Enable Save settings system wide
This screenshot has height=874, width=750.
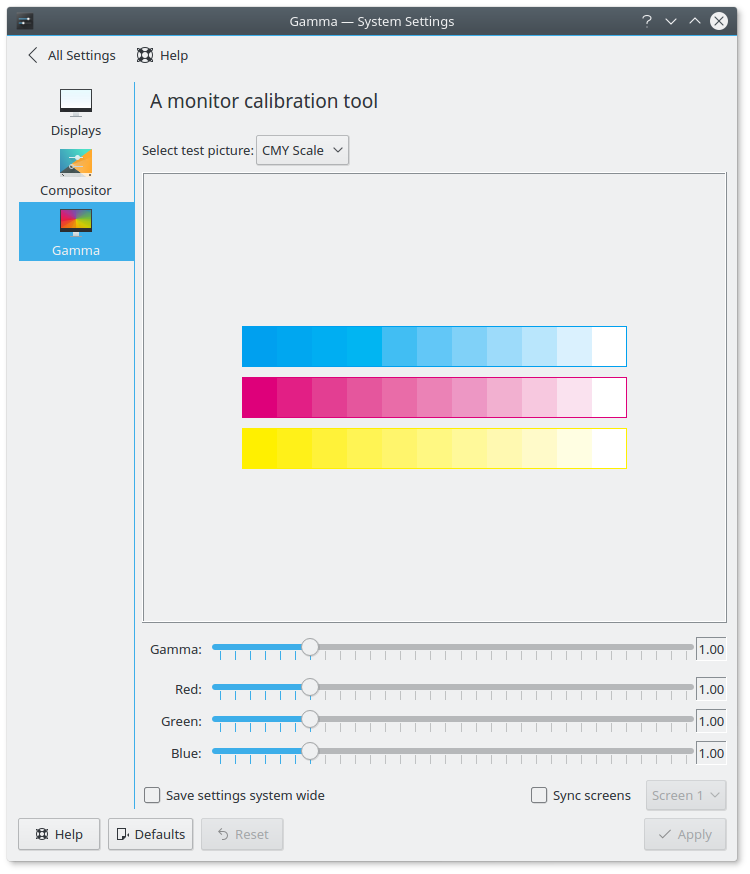(x=152, y=796)
